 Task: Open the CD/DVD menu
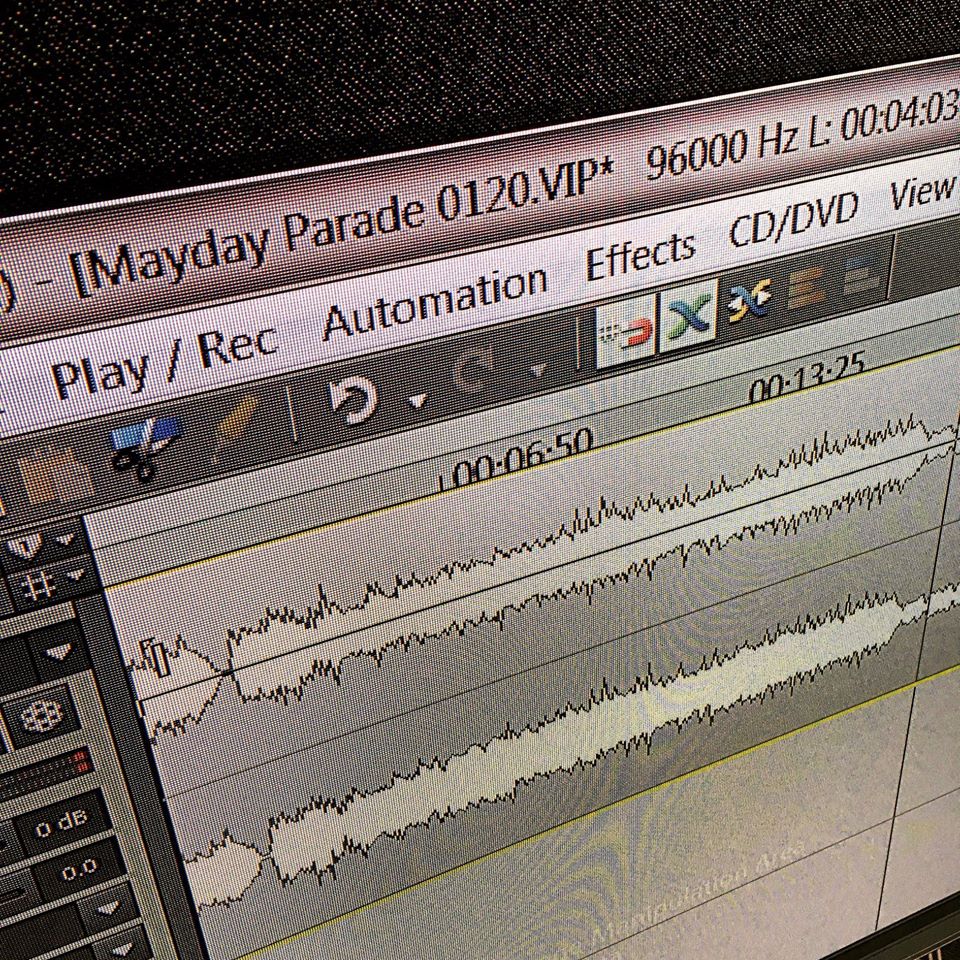794,219
